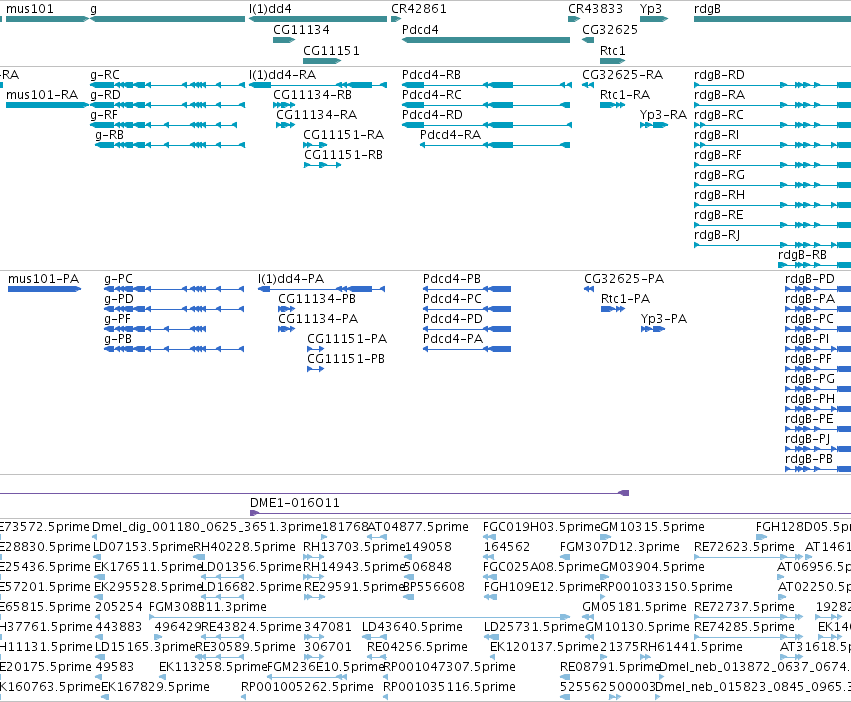Image resolution: width=851 pixels, height=702 pixels.
Task: Select the CR43833 gene label
Action: point(595,9)
